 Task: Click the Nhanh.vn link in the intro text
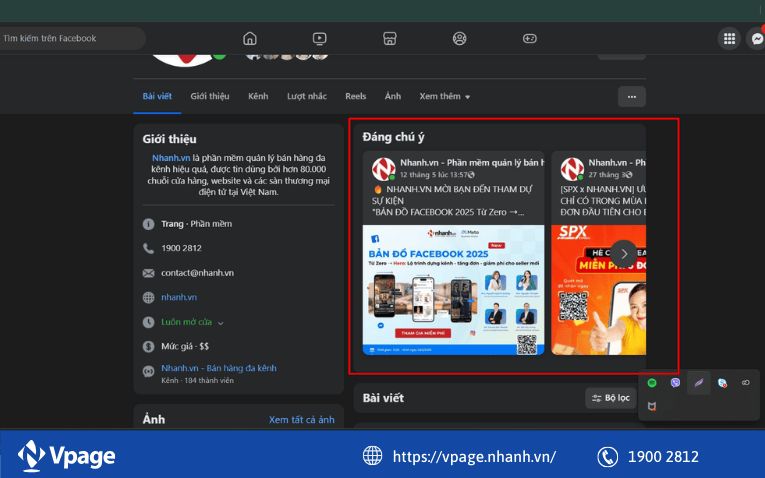pyautogui.click(x=171, y=158)
